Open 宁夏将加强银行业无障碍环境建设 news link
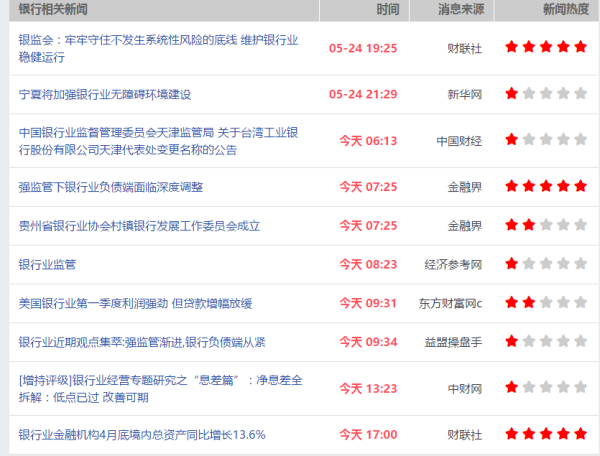Image resolution: width=600 pixels, height=456 pixels. pos(105,94)
